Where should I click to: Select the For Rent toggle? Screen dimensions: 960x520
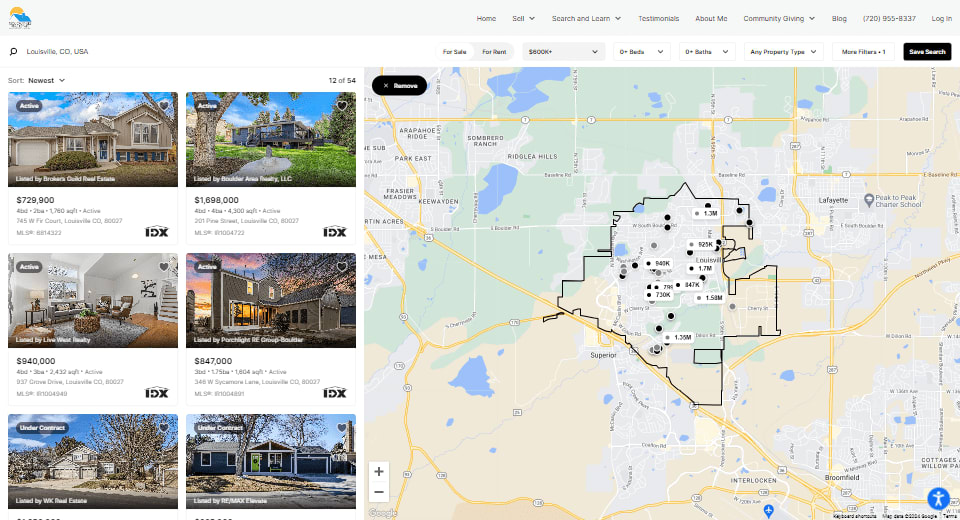tap(494, 51)
